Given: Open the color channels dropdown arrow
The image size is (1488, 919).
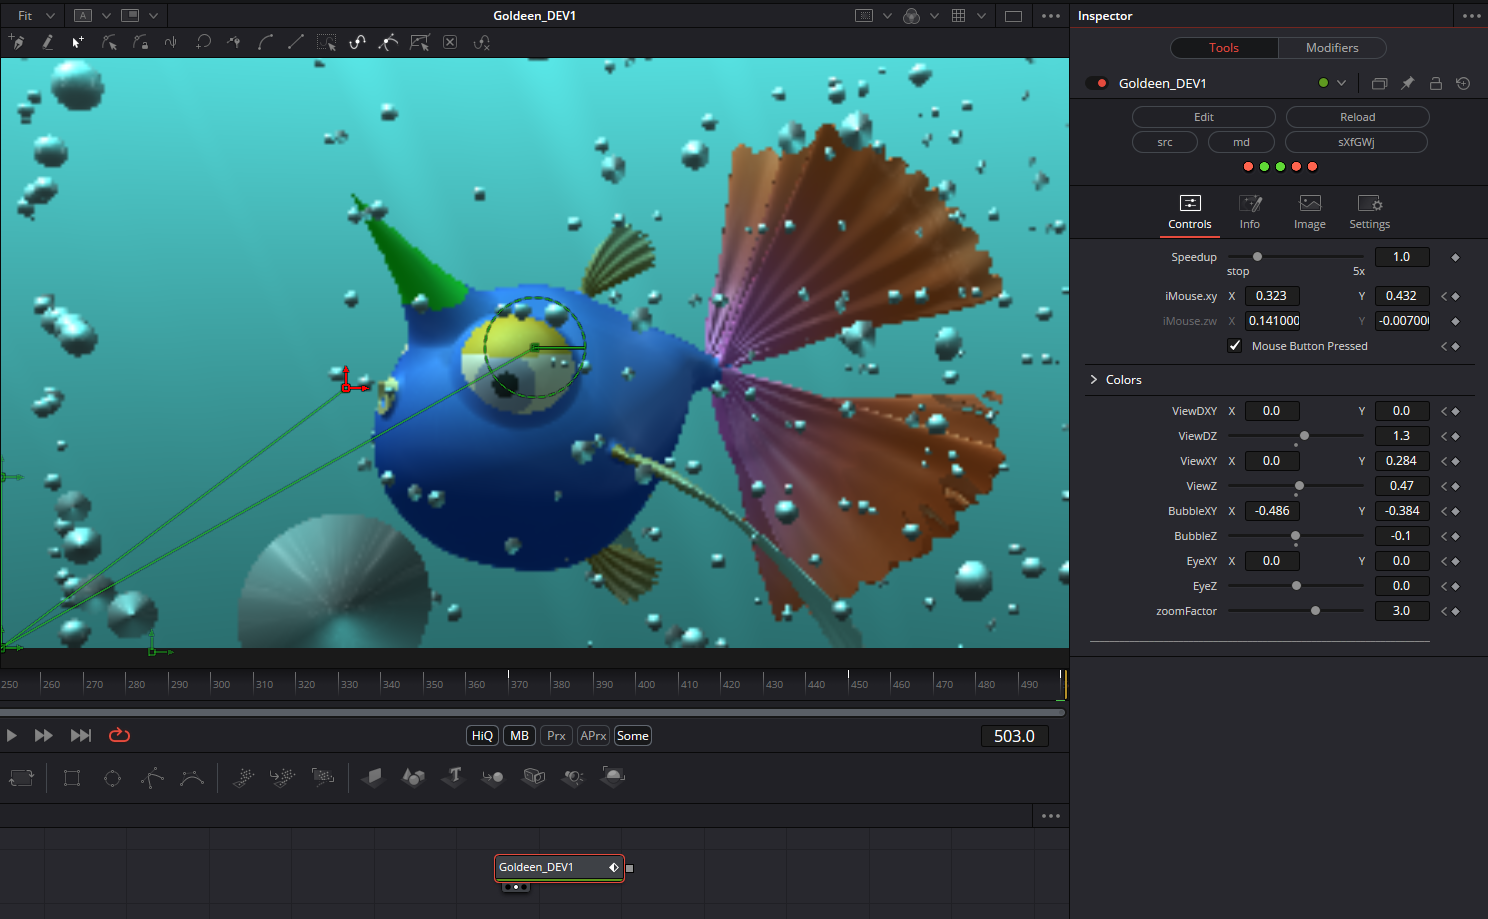Looking at the screenshot, I should (x=934, y=16).
